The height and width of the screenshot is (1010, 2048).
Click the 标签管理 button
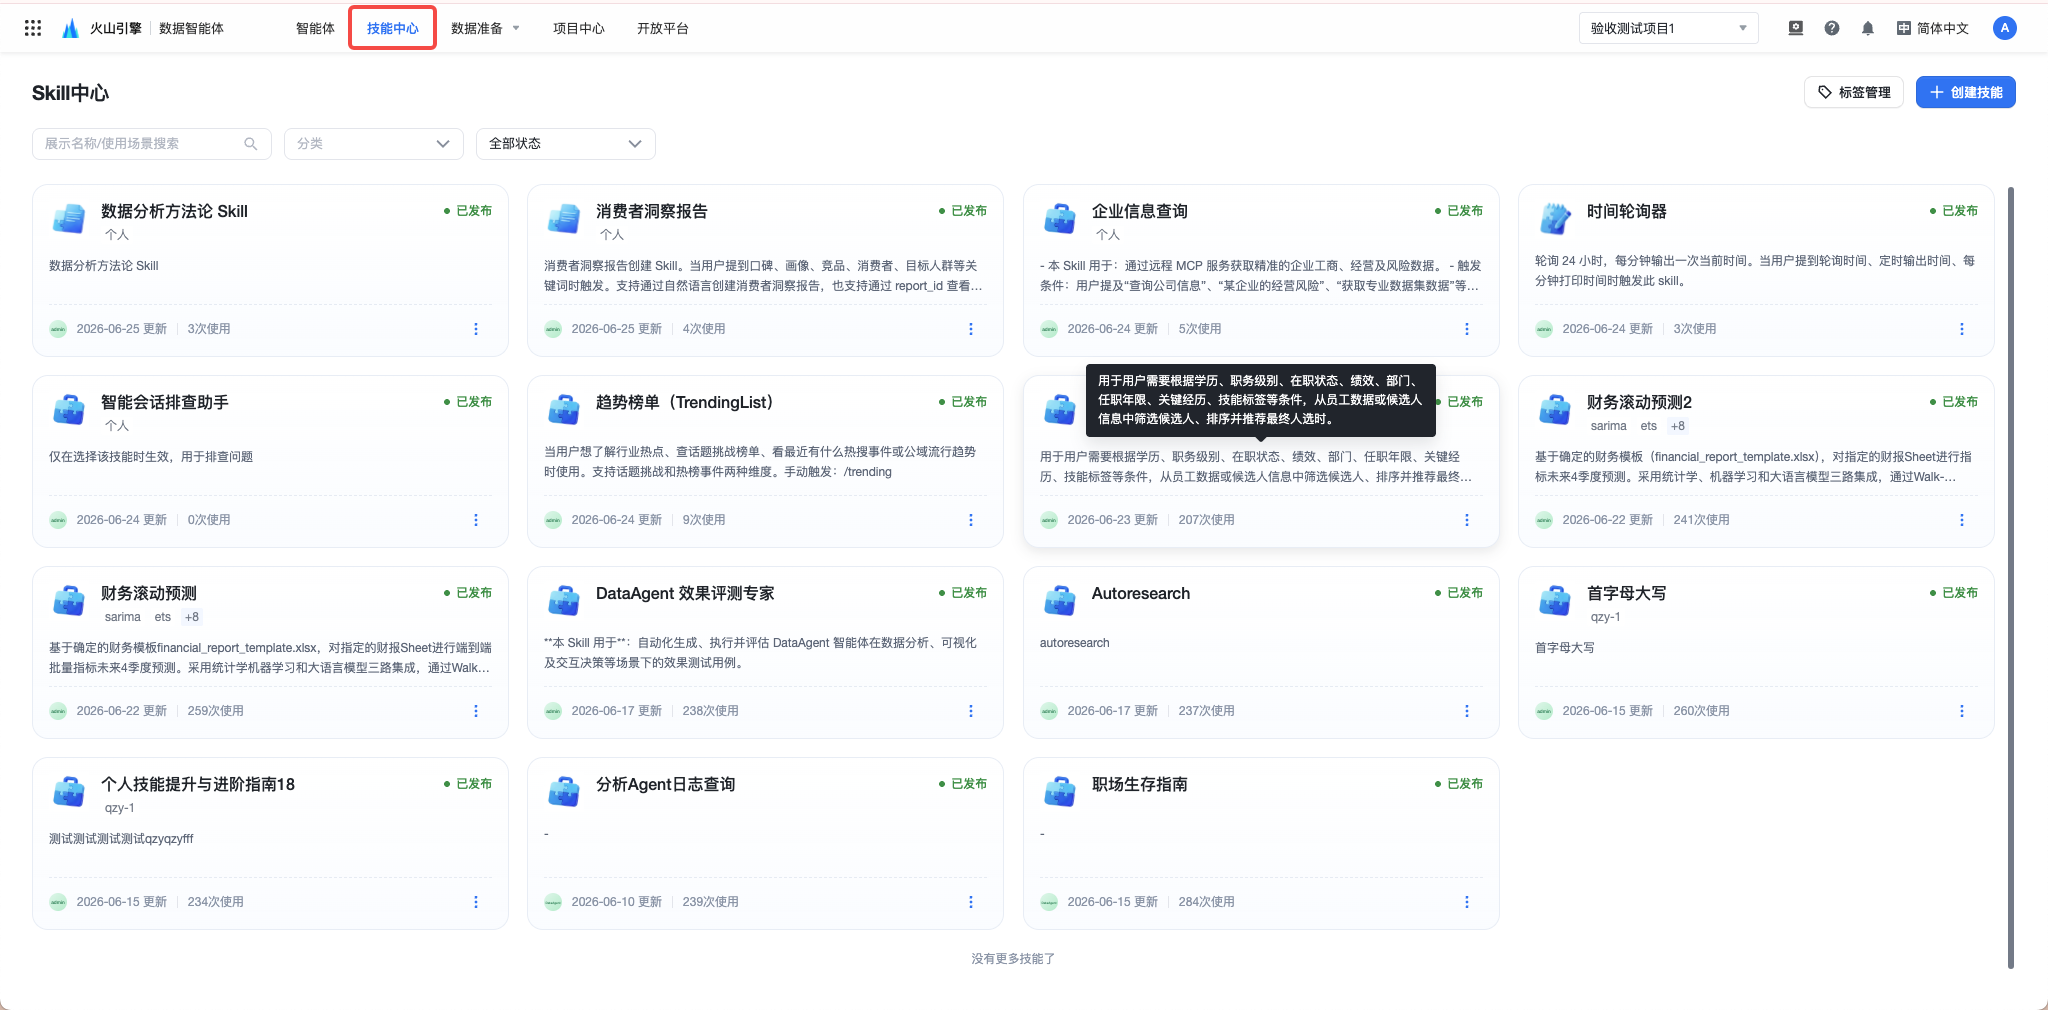1854,92
